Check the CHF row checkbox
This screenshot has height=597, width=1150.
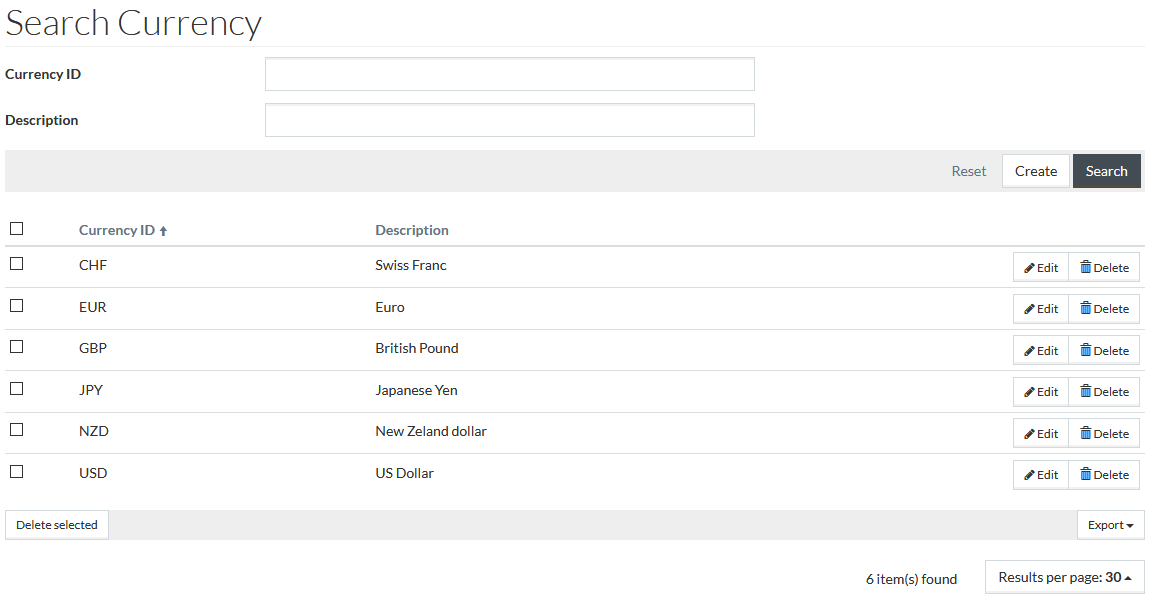(16, 263)
